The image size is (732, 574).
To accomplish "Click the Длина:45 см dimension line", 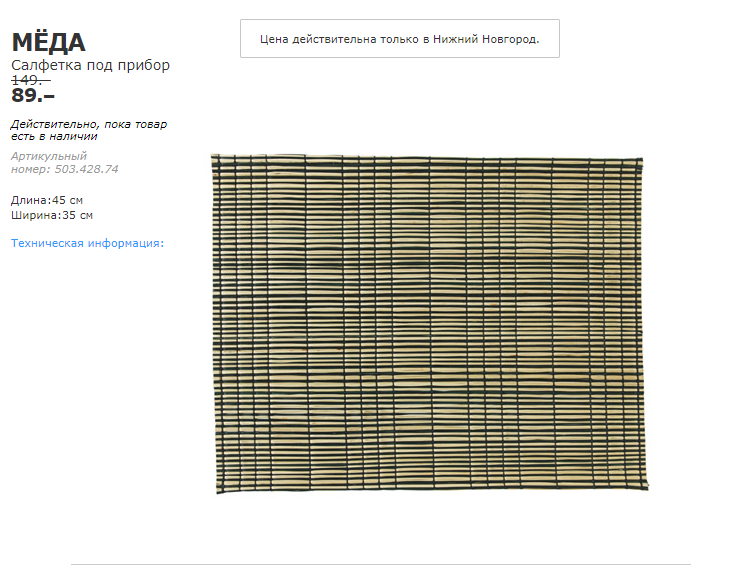I will (47, 200).
